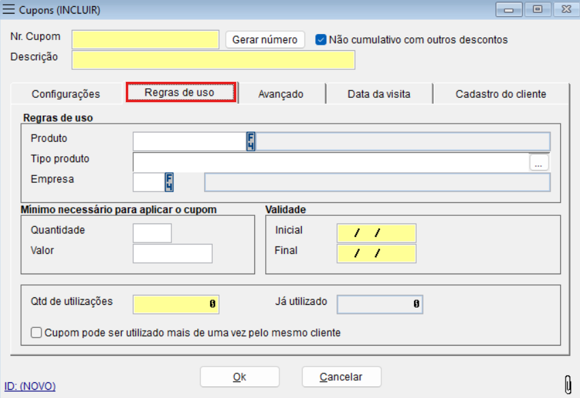Click the Qtd de utilizações field

pyautogui.click(x=176, y=304)
